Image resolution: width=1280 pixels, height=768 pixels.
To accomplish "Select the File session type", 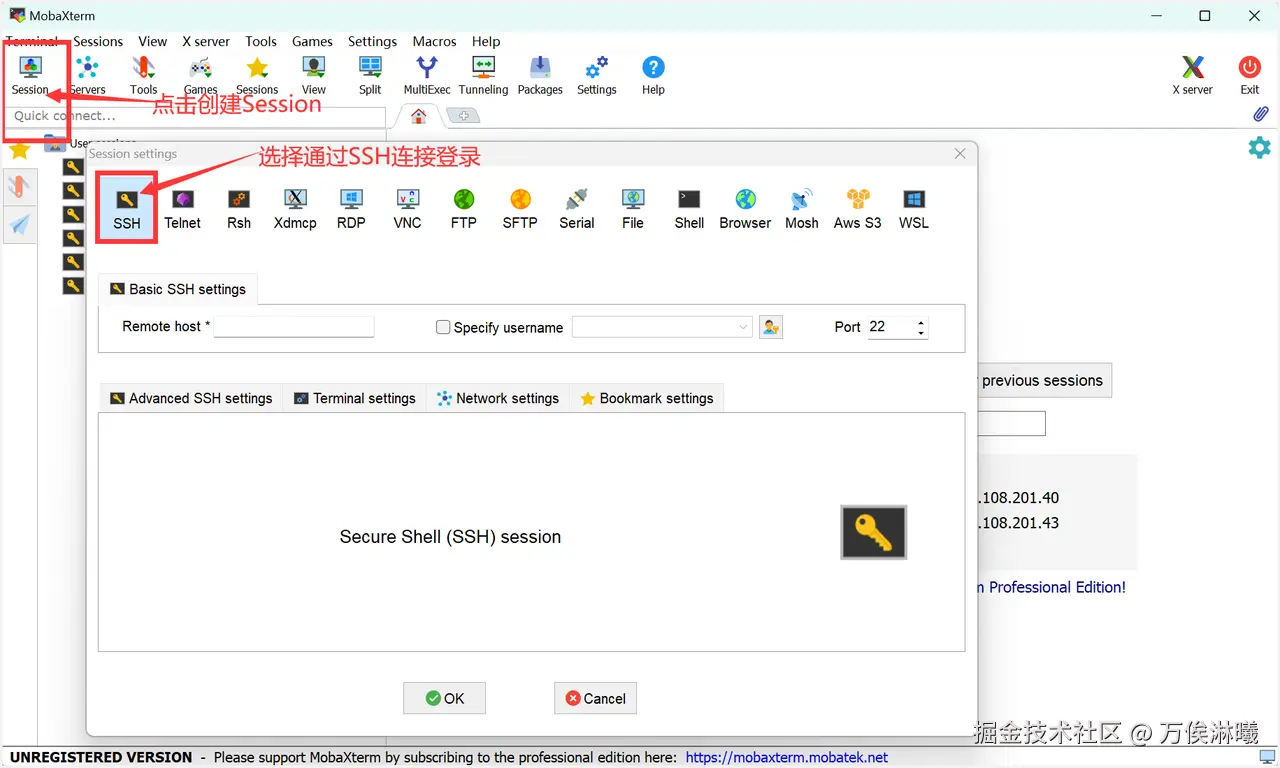I will click(x=633, y=208).
